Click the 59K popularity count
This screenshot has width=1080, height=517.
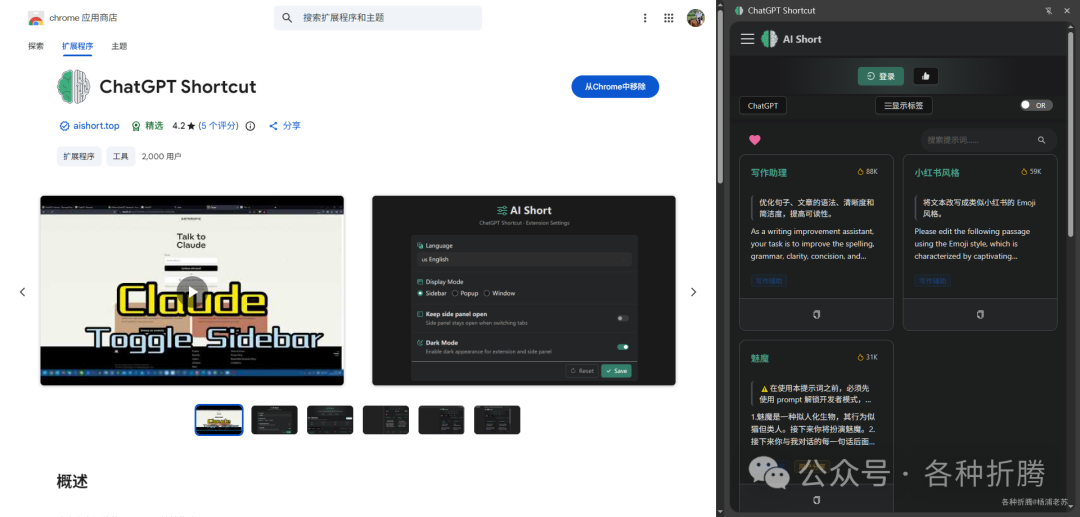[1031, 171]
